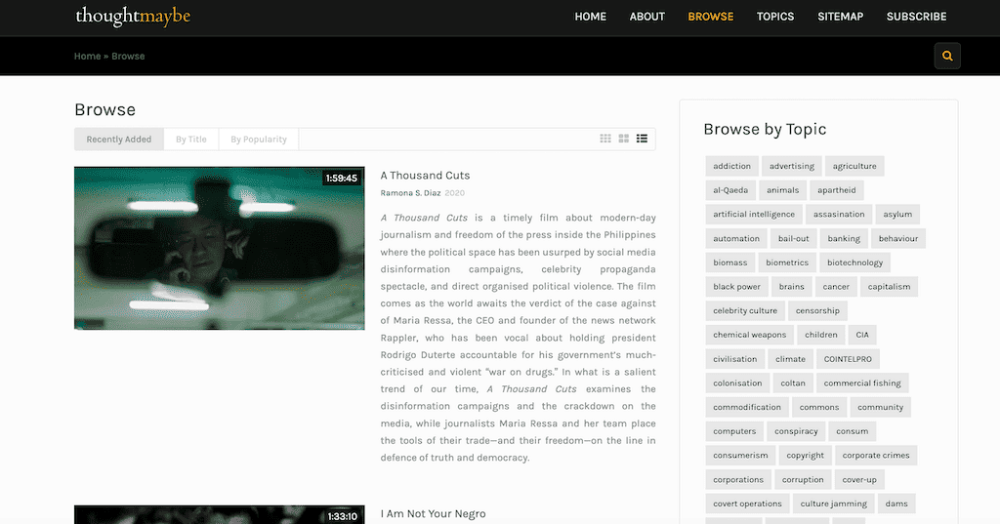Viewport: 1000px width, 524px height.
Task: Choose the automation tag
Action: point(736,238)
